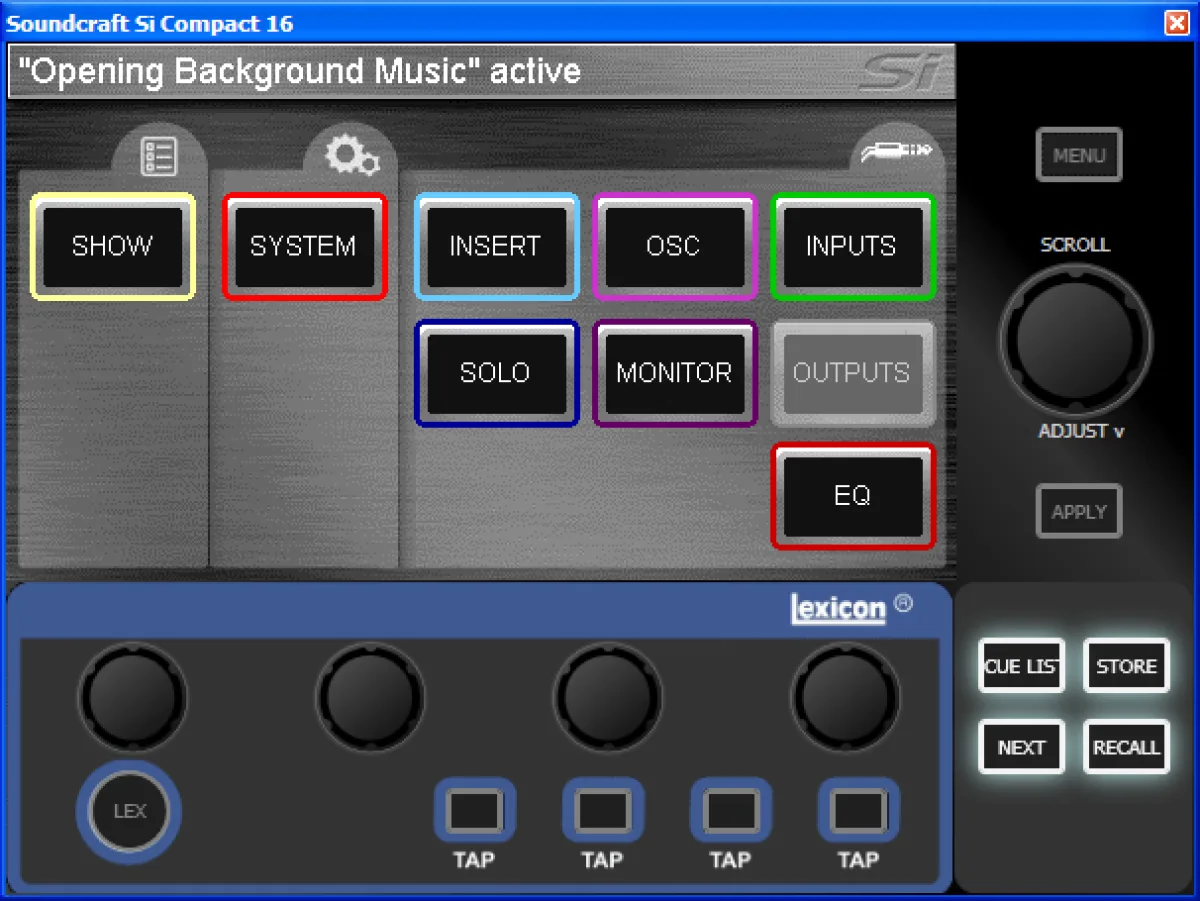Select the SOLO settings button
Viewport: 1200px width, 901px height.
pos(495,373)
